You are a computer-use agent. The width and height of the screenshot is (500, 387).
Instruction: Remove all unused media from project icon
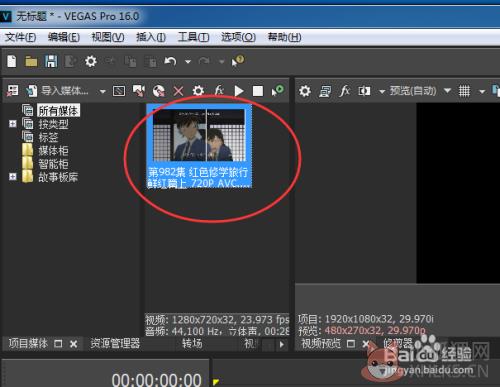tap(13, 91)
